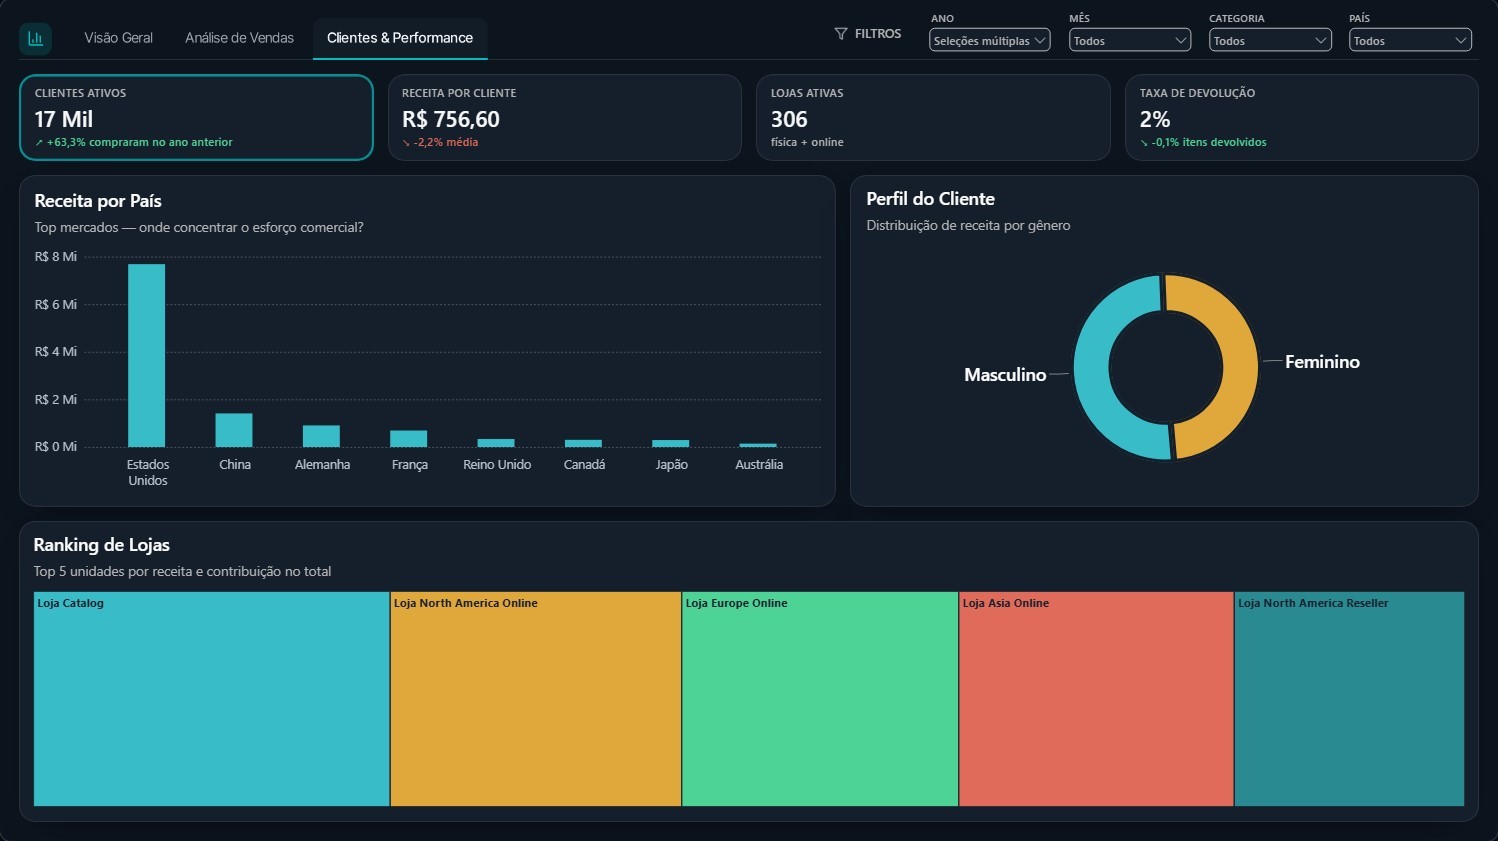Click the Reino Unido bar
This screenshot has height=841, width=1498.
point(496,443)
